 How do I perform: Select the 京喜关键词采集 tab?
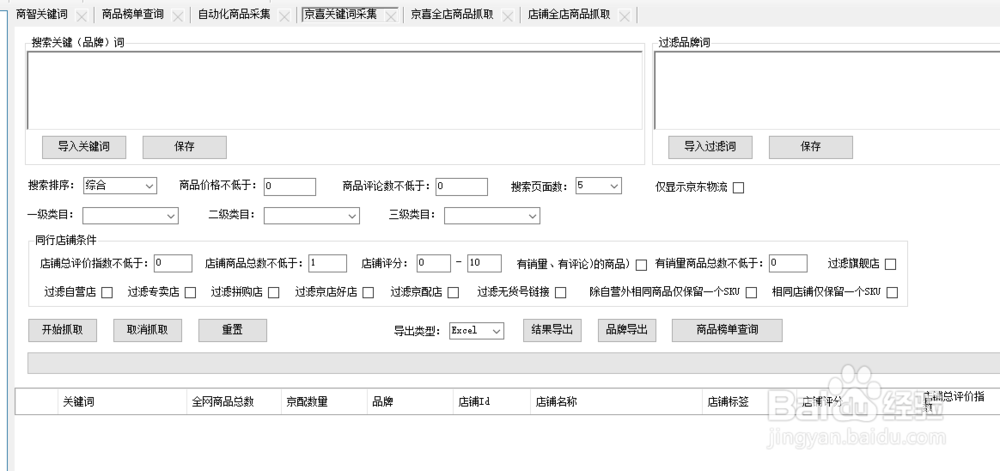point(341,14)
